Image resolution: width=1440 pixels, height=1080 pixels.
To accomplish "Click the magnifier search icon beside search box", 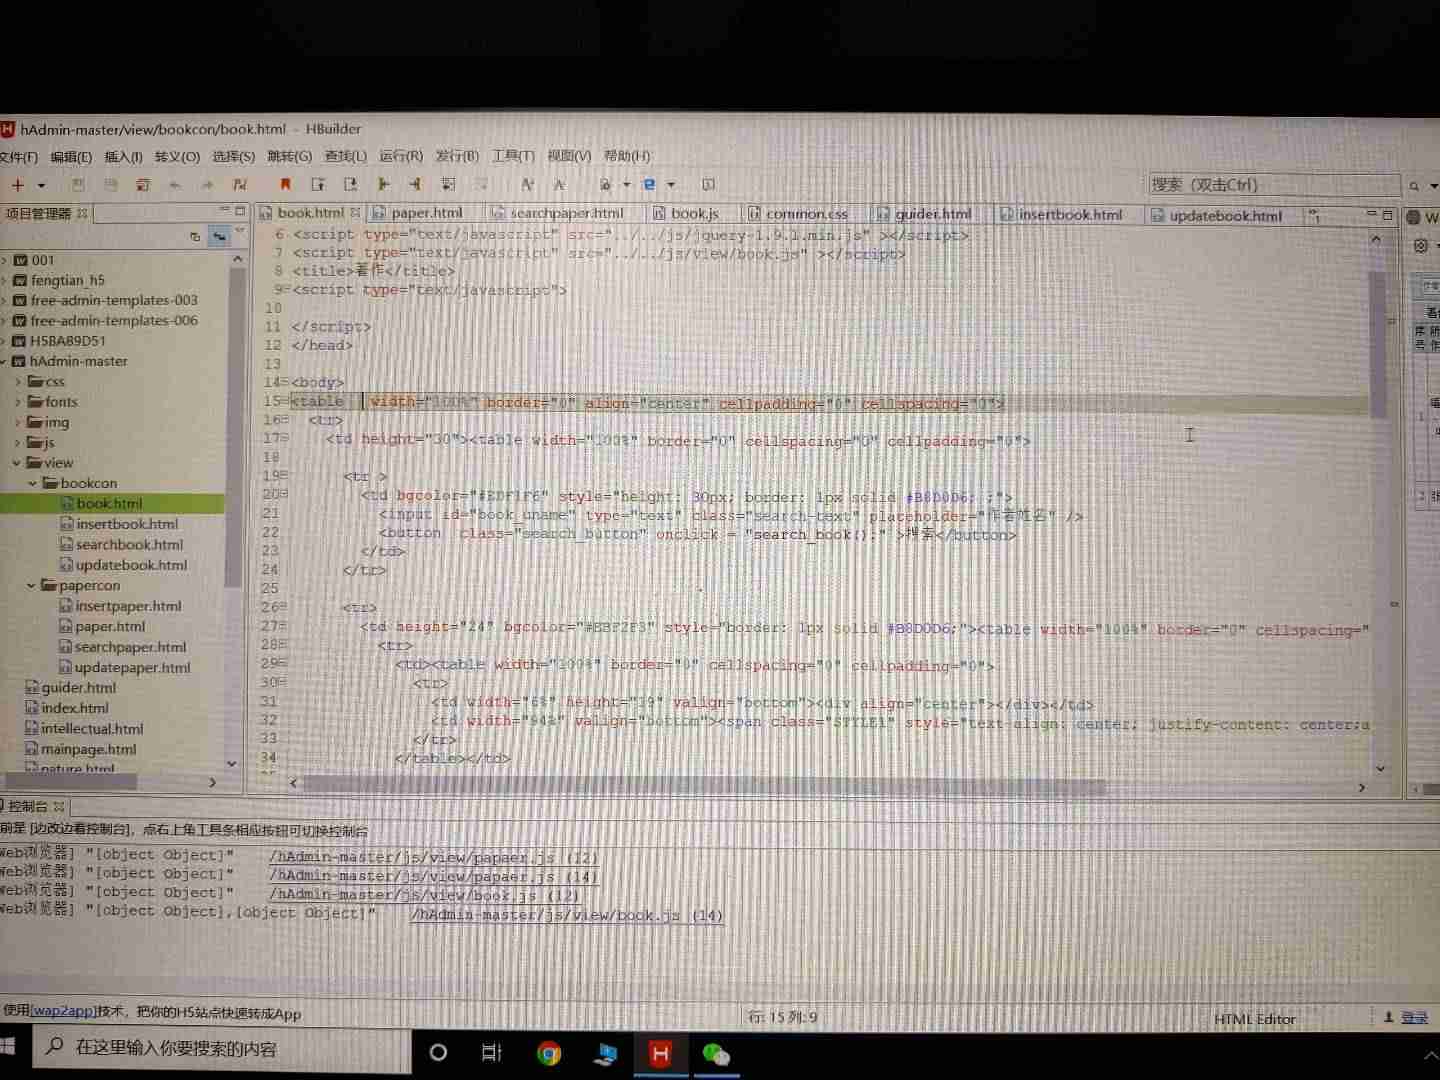I will pos(1414,186).
